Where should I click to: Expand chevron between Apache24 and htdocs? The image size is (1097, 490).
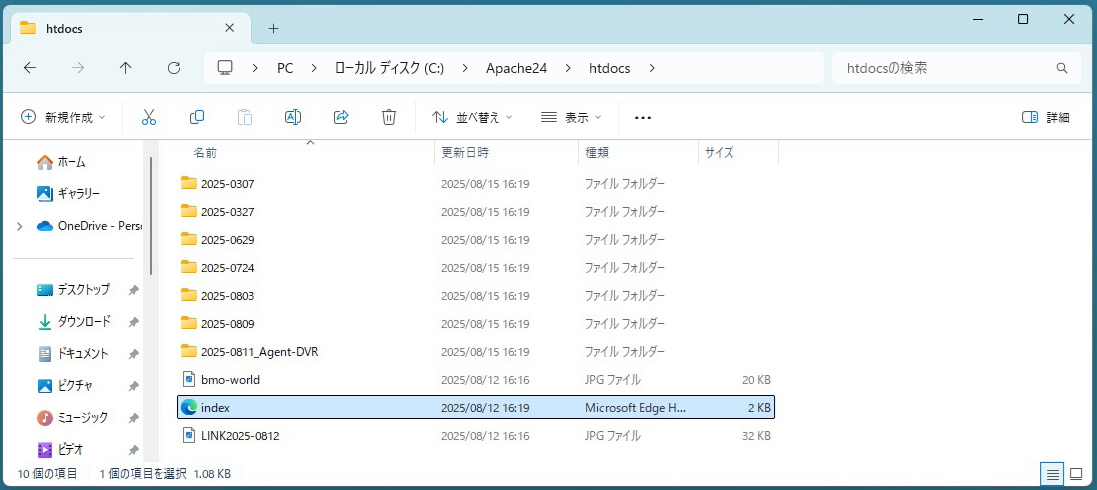(x=568, y=68)
